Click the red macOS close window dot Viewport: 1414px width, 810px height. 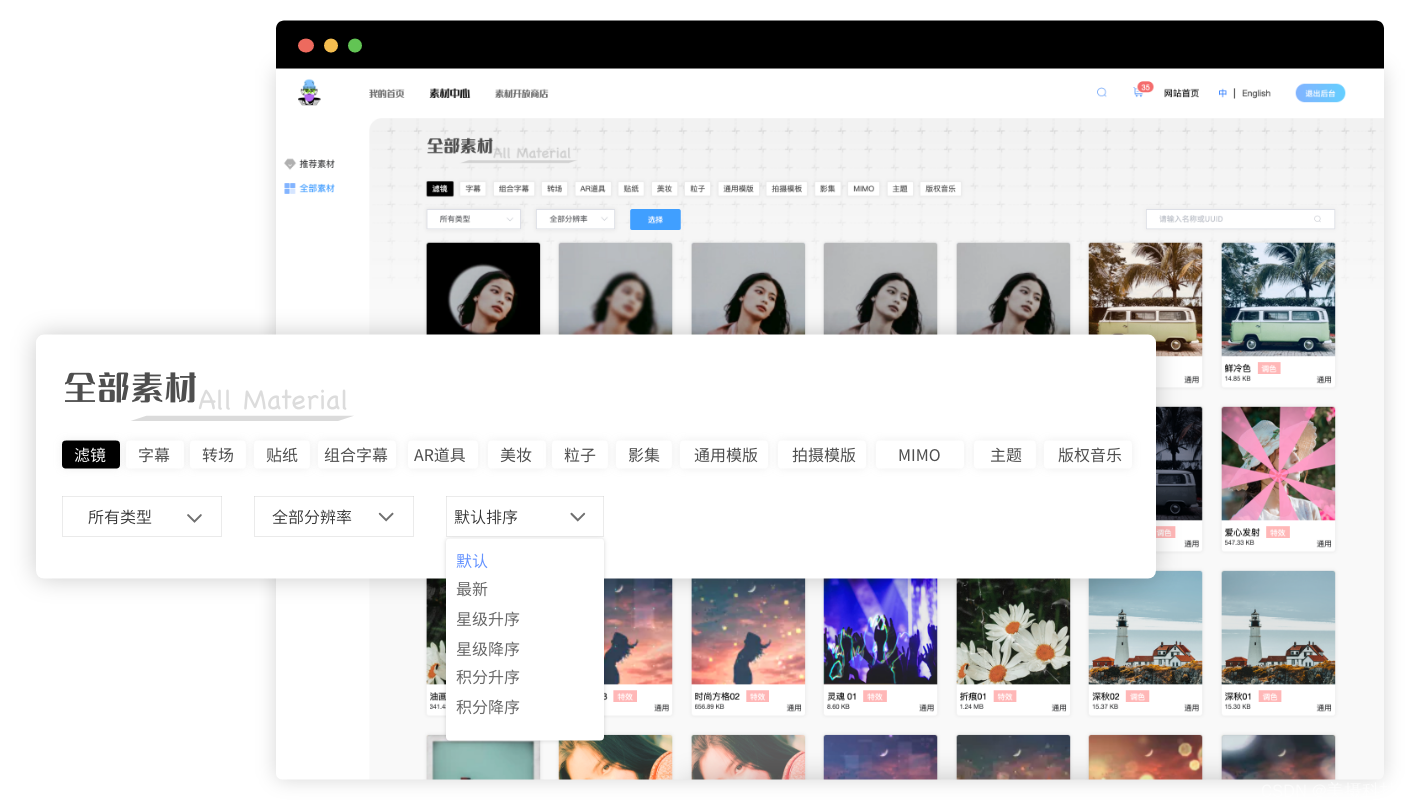306,45
